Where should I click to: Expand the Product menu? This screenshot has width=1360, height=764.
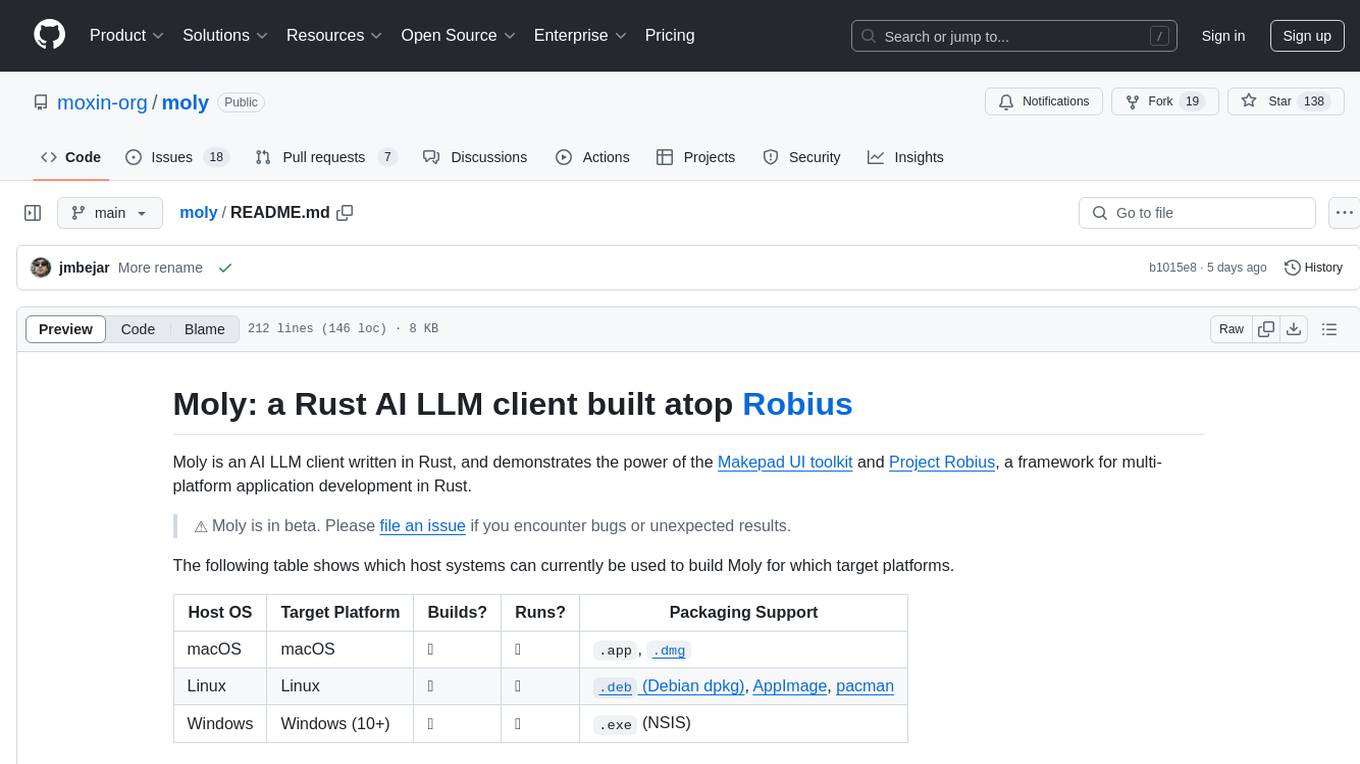coord(127,35)
